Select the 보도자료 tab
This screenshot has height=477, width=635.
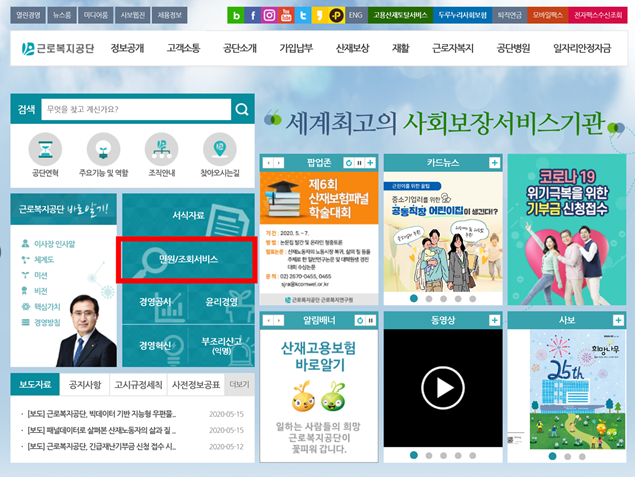click(x=35, y=384)
